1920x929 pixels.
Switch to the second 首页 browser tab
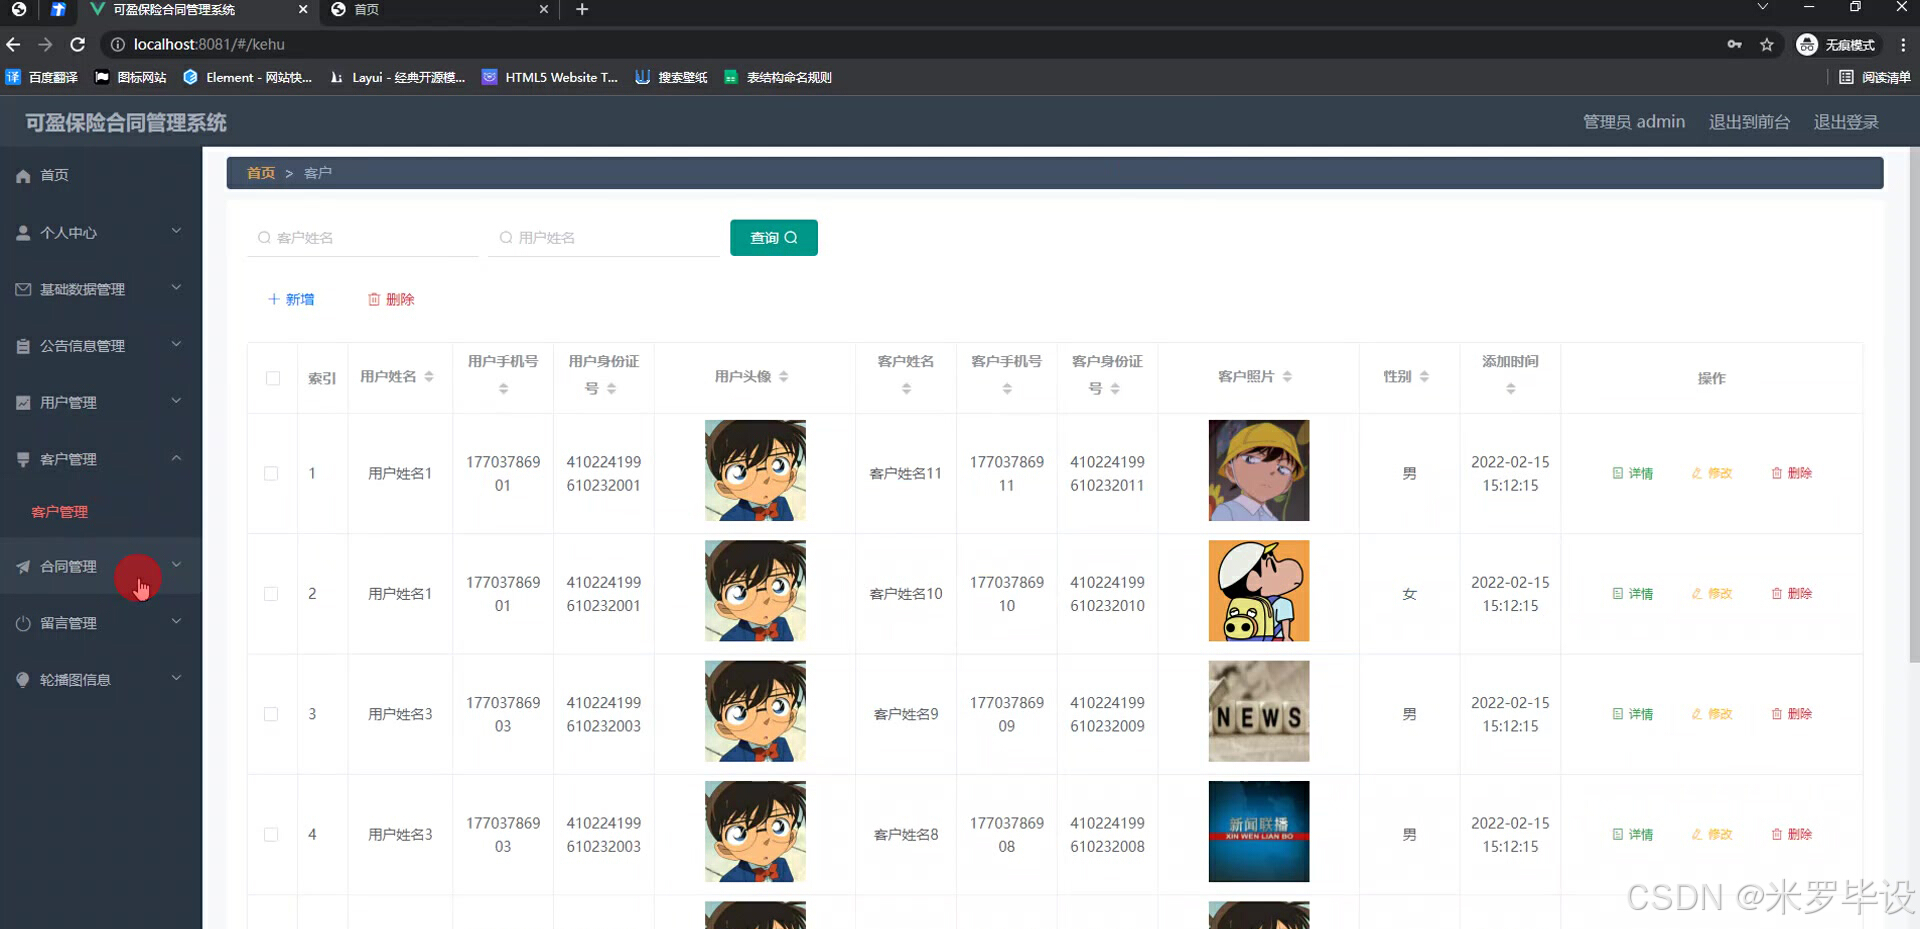pos(440,10)
